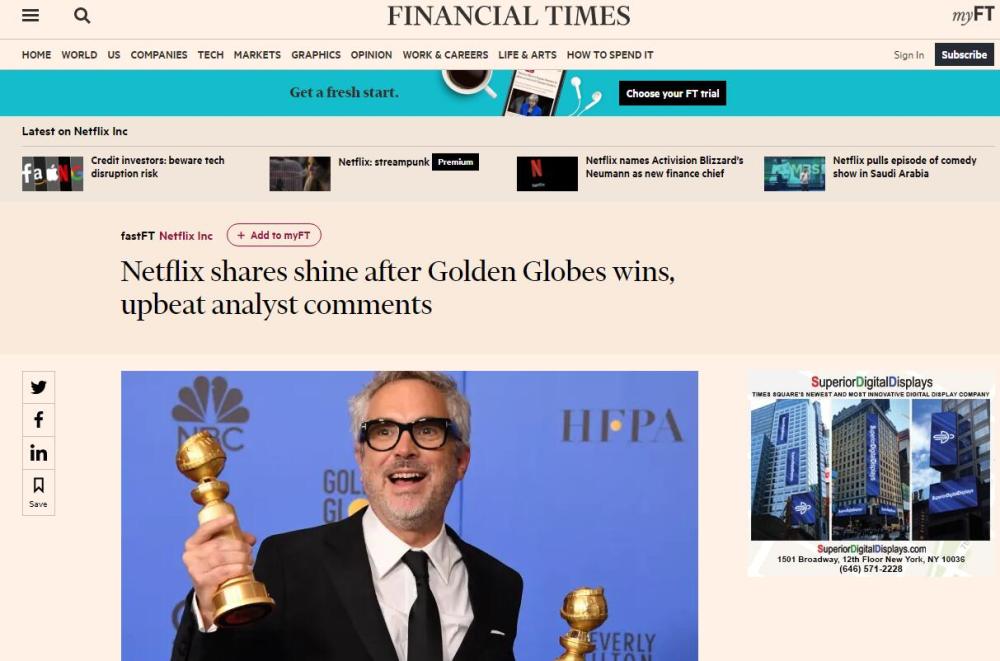Choose your FT trial button

click(x=672, y=93)
